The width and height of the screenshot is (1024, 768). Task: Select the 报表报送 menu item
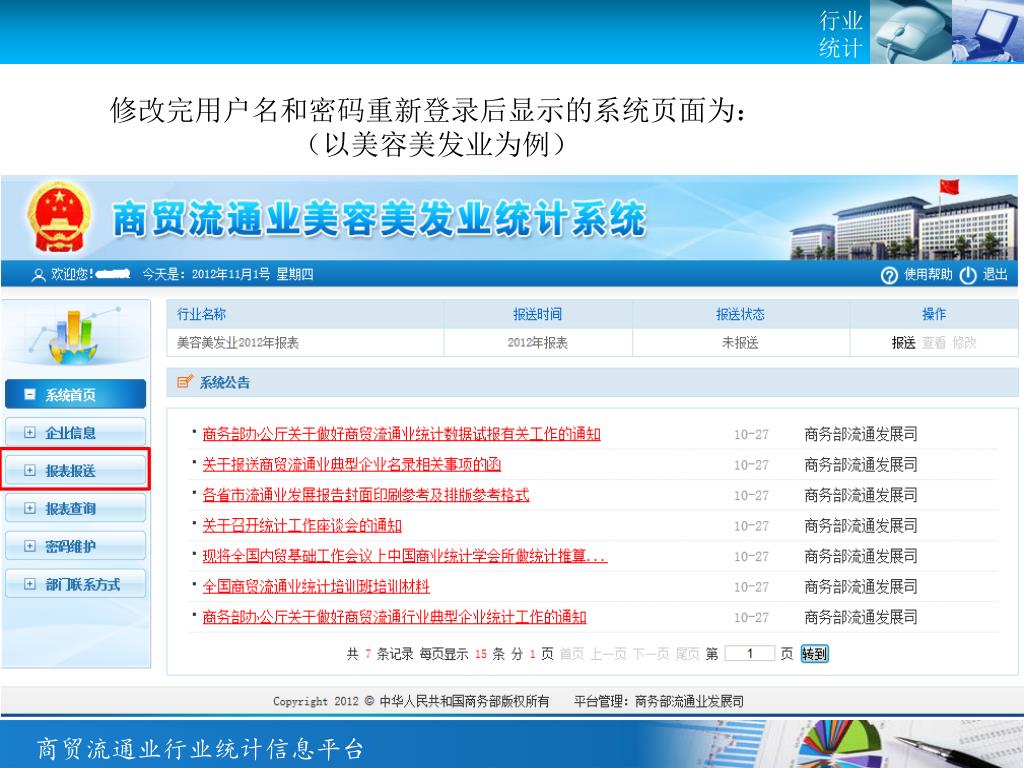[x=75, y=470]
